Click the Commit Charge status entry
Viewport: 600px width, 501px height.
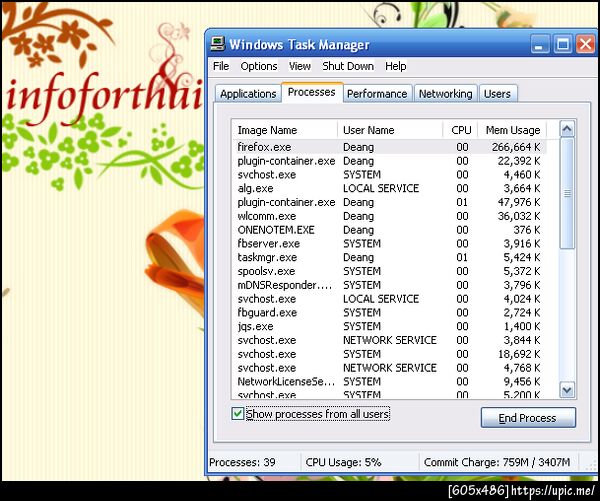pos(497,462)
